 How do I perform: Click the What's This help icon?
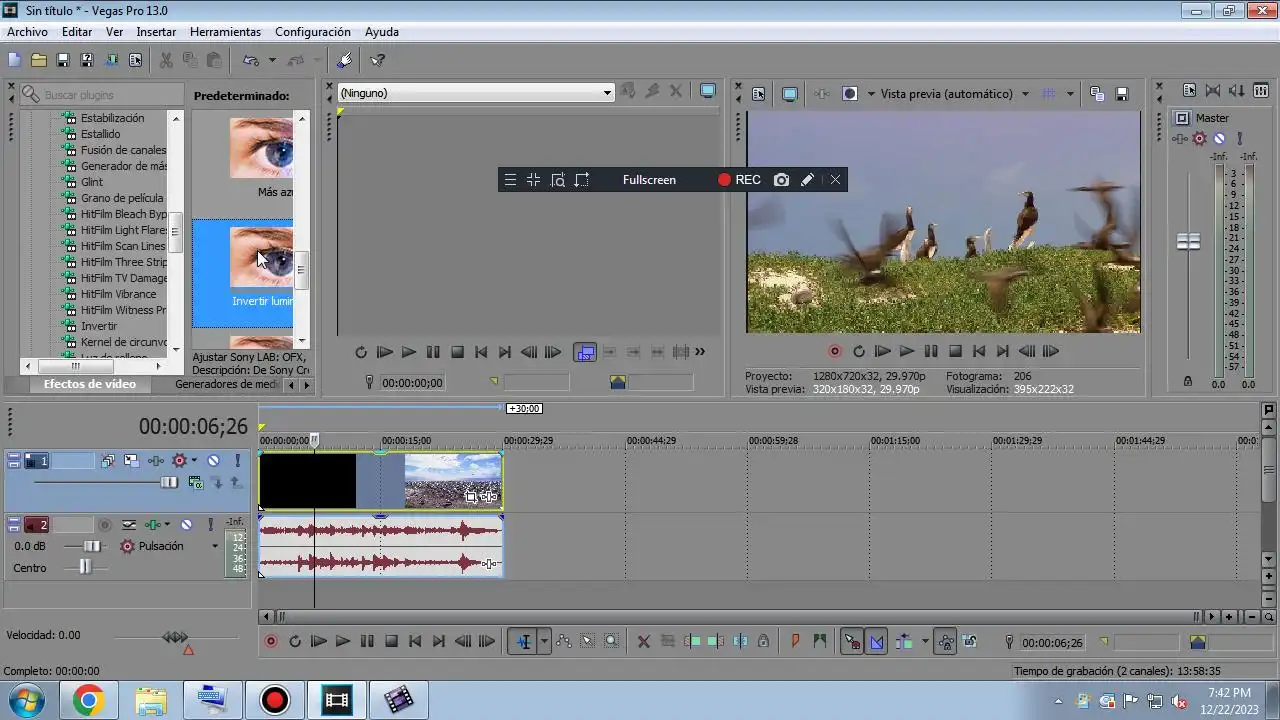pyautogui.click(x=377, y=60)
